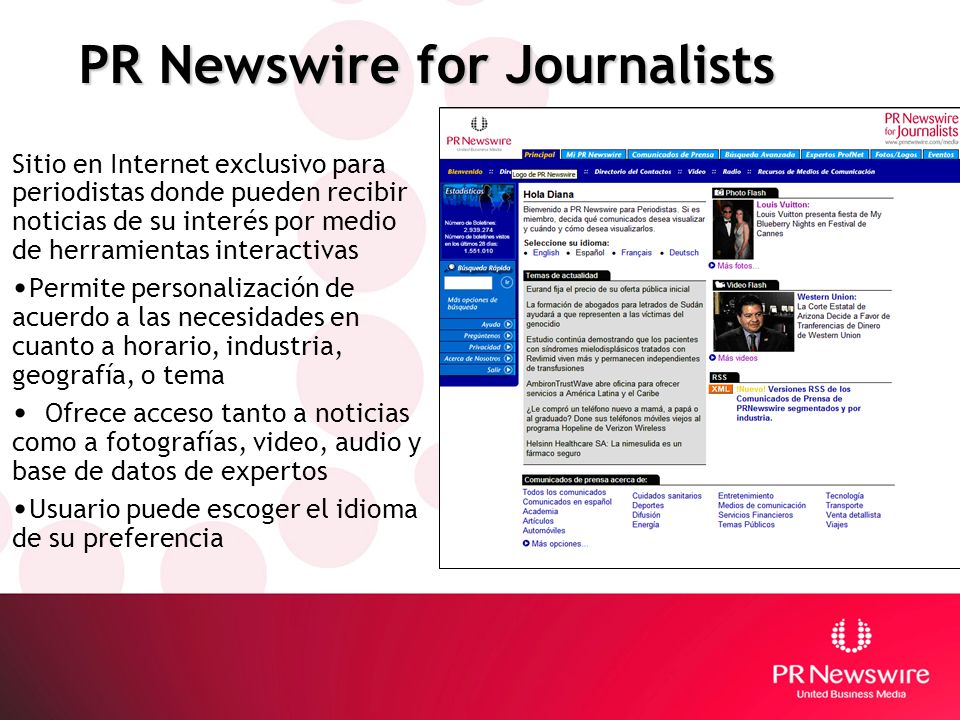
Task: Click the round arrow icon beside Privacidad
Action: coord(508,347)
